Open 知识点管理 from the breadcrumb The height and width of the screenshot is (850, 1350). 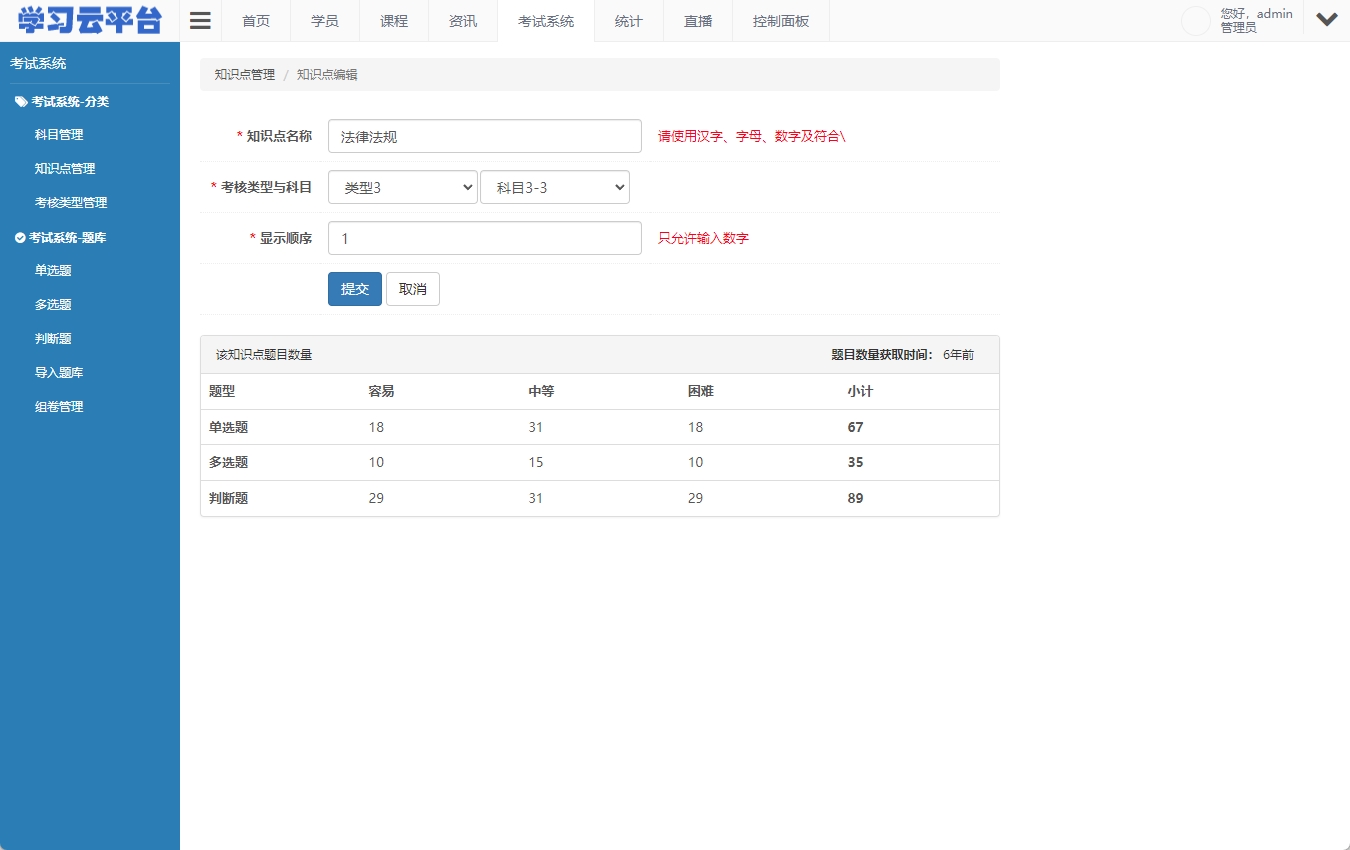click(243, 74)
